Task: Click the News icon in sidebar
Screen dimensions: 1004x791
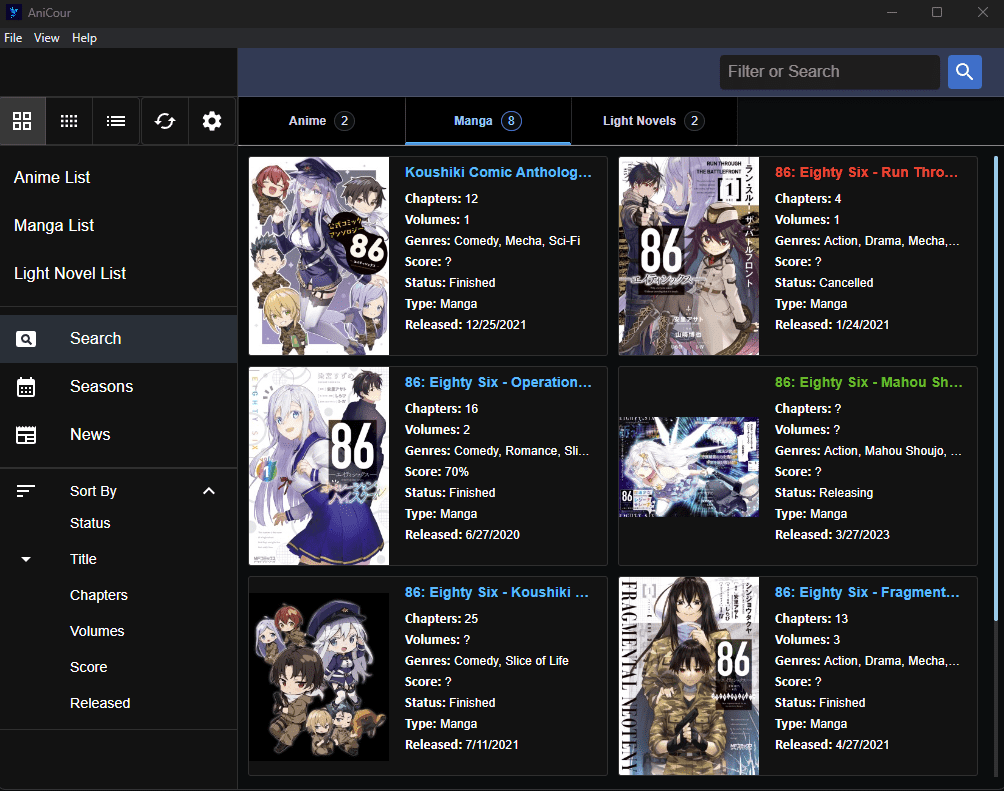Action: pyautogui.click(x=26, y=435)
